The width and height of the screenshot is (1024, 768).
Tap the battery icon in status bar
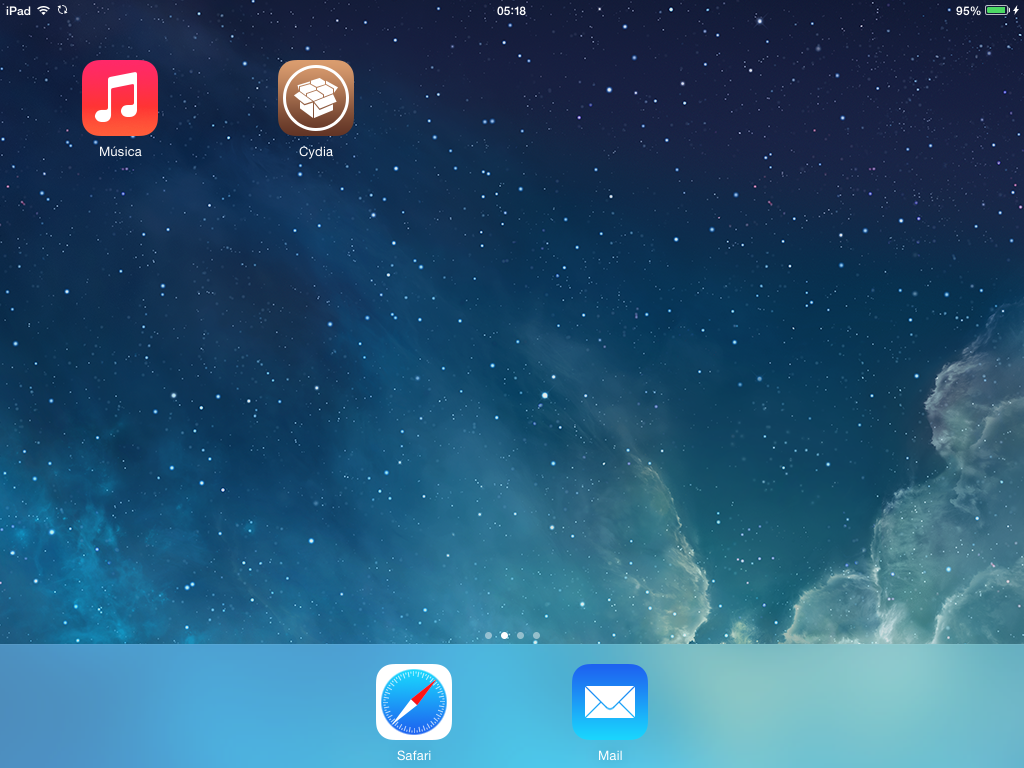point(997,10)
